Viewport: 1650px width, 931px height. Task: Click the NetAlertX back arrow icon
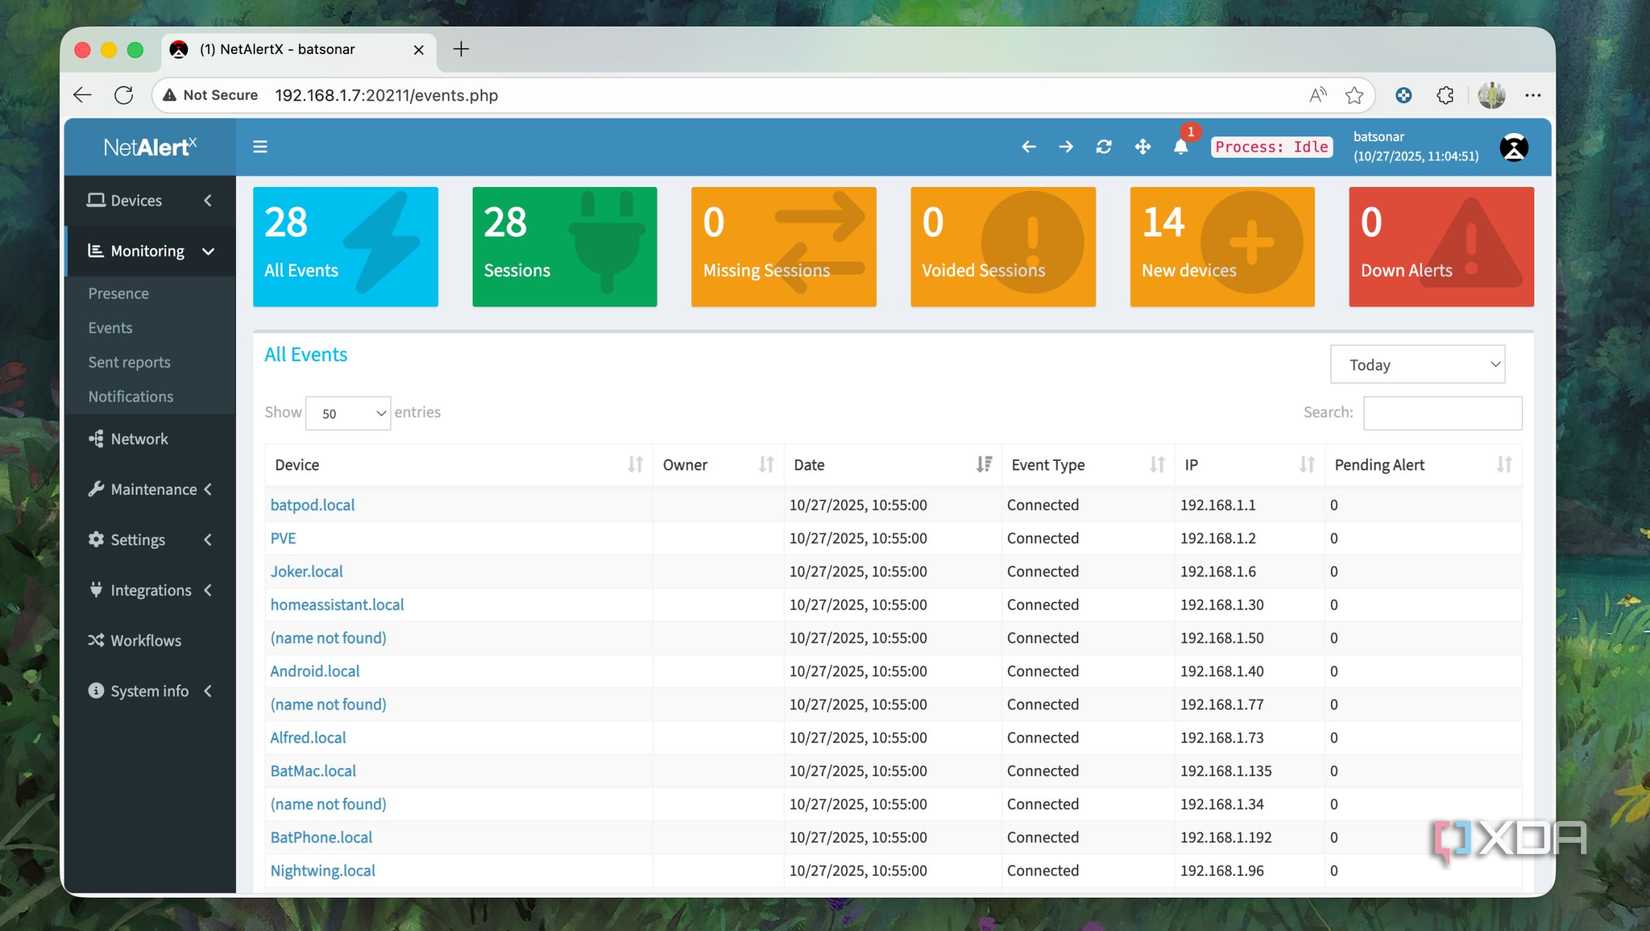point(1028,147)
